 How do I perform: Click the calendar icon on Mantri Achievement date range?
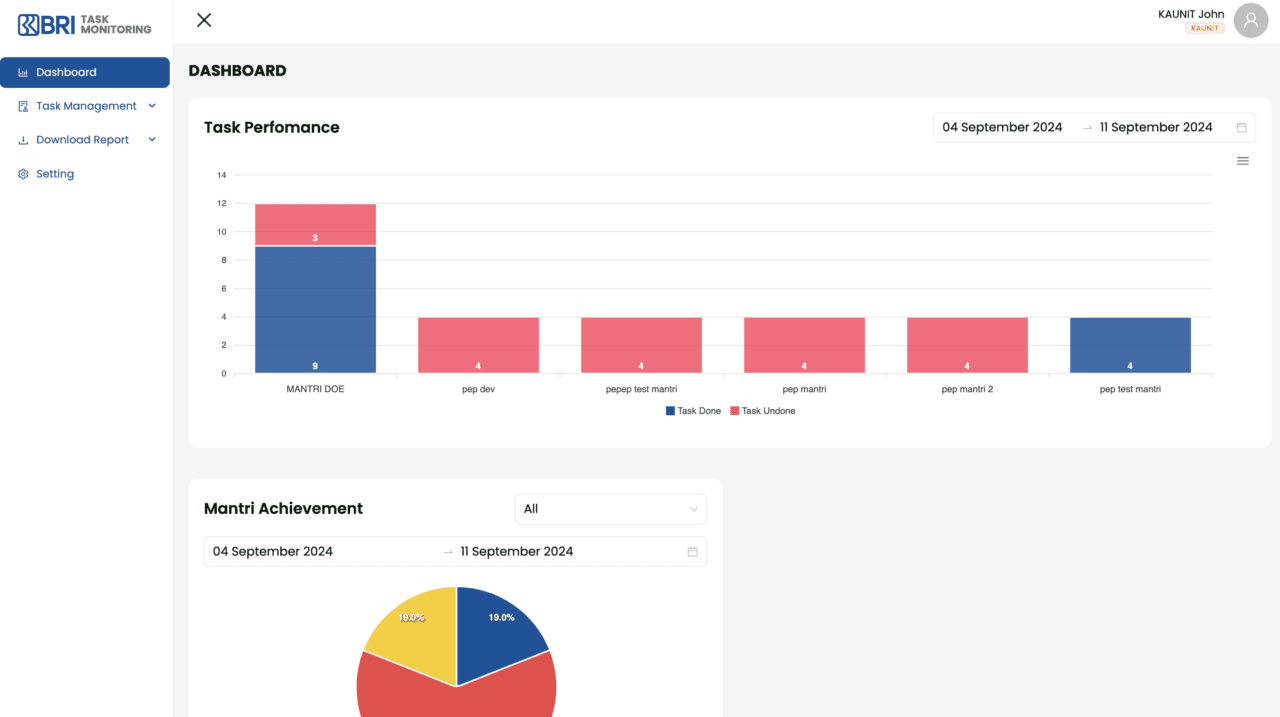coord(692,551)
